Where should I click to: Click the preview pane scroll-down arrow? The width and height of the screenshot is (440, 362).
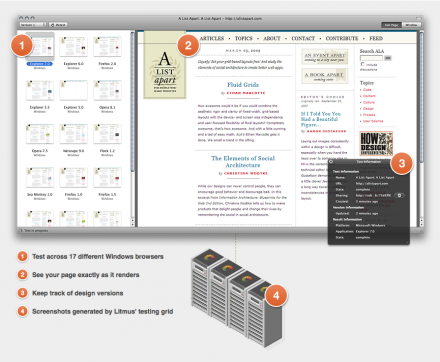421,224
